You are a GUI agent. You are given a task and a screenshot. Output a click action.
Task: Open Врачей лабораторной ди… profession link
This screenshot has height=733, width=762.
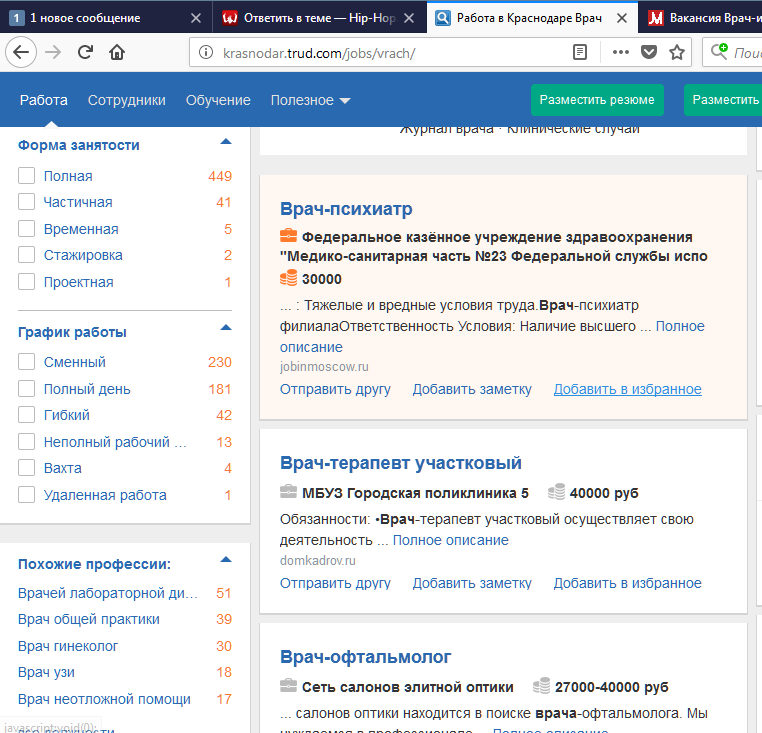(107, 593)
